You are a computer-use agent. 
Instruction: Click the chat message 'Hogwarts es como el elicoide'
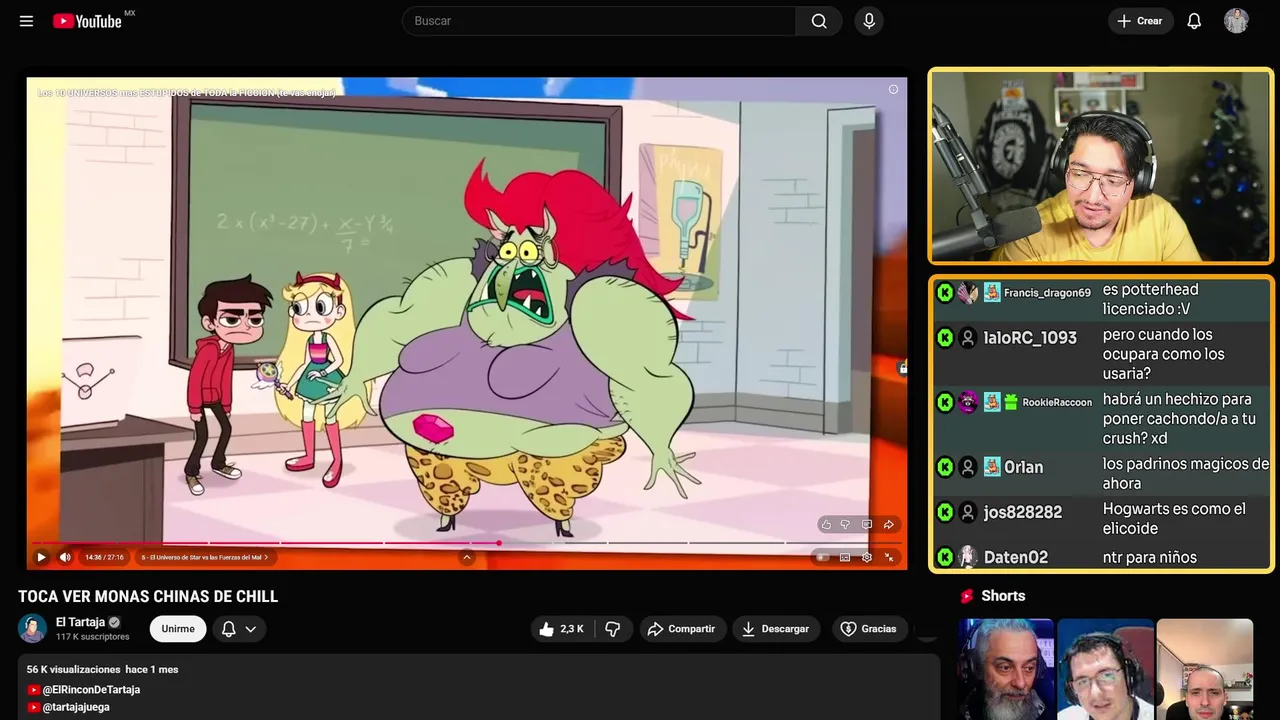pos(1174,518)
